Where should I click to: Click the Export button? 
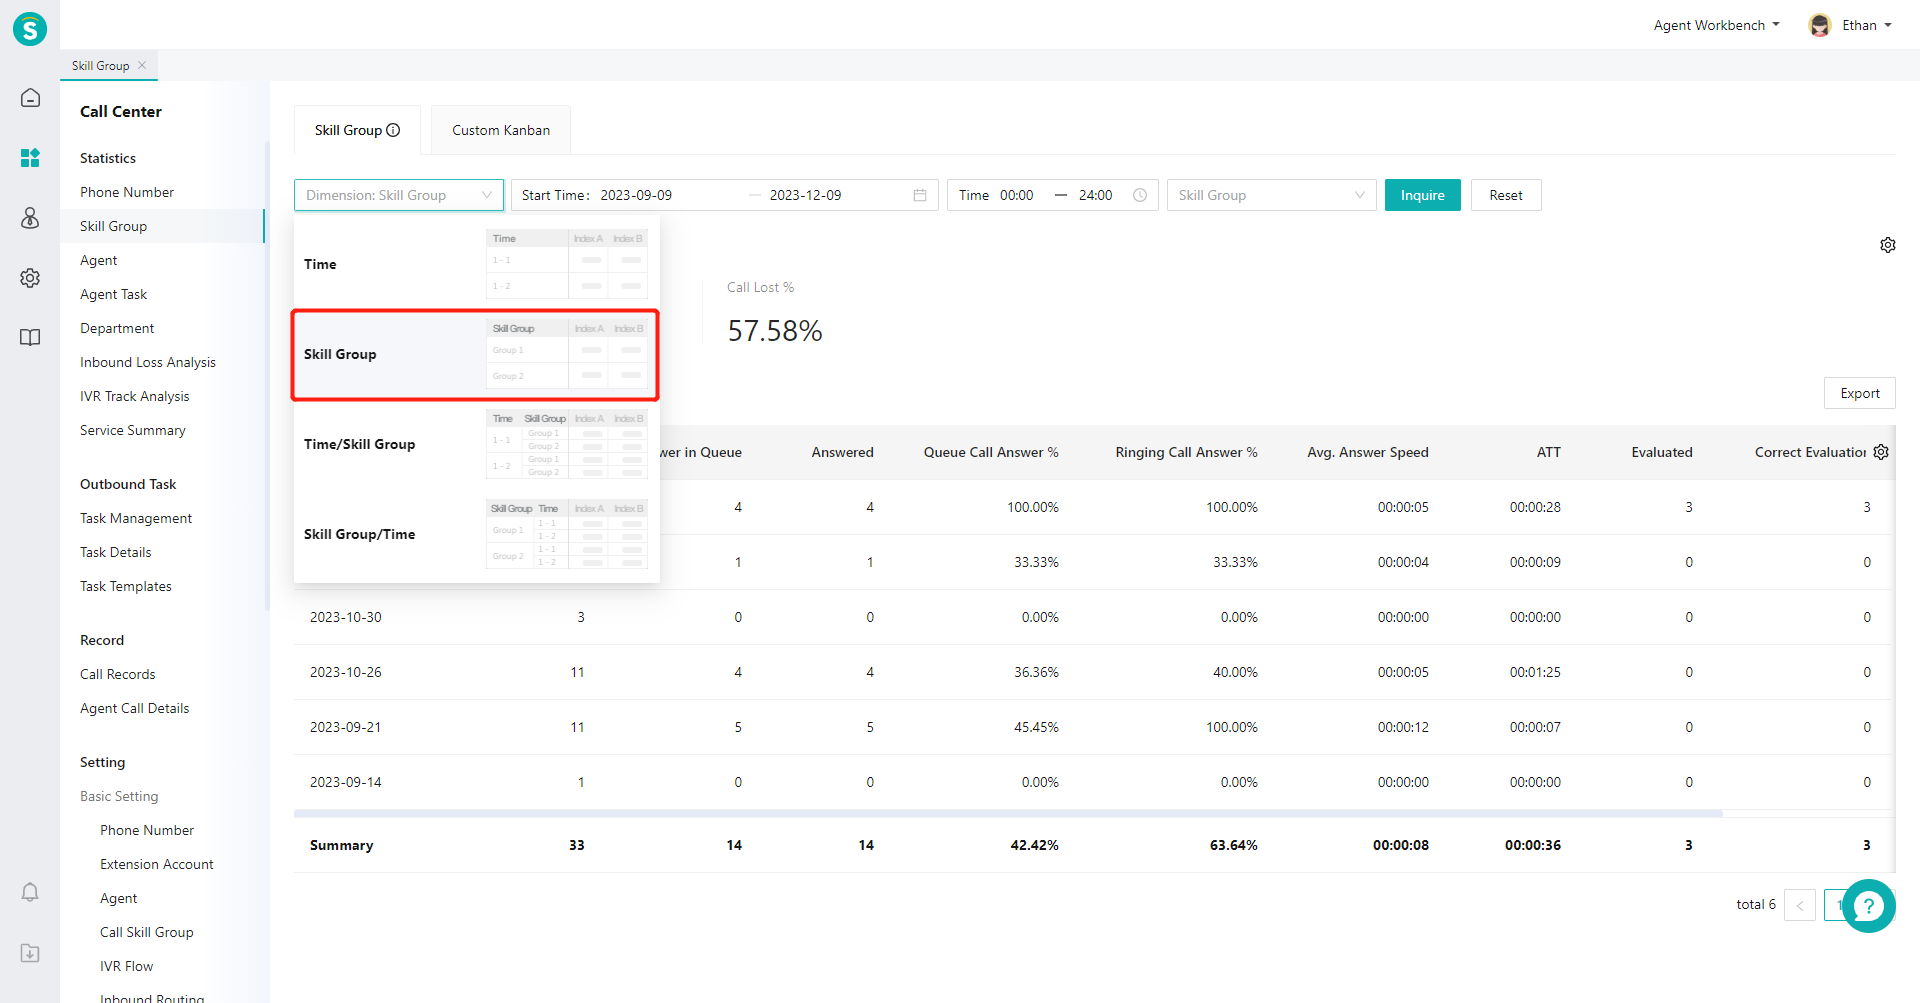pyautogui.click(x=1860, y=393)
